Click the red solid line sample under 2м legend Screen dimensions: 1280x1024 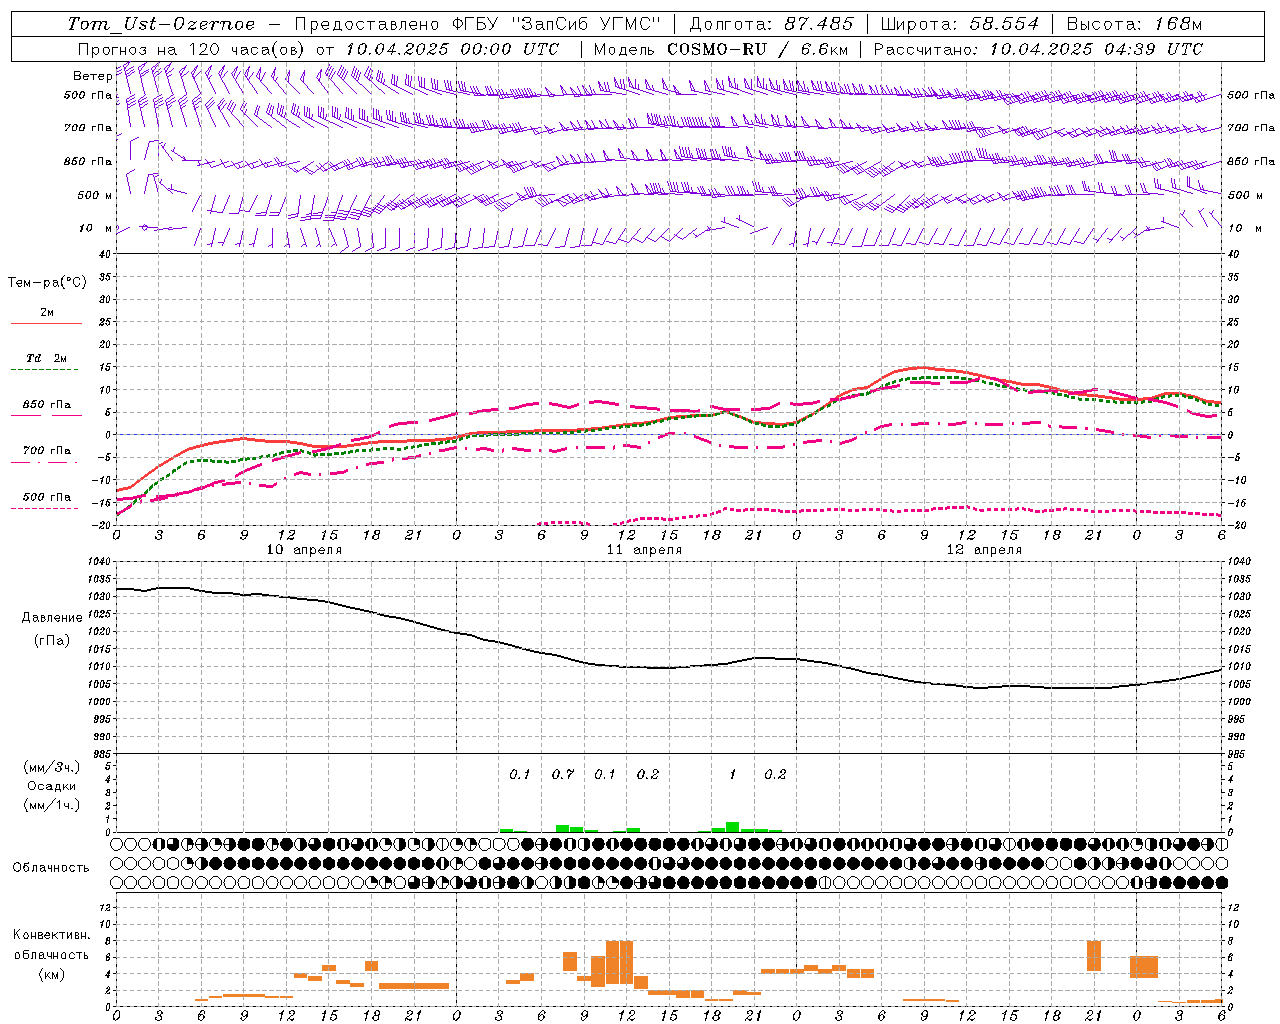coord(46,324)
